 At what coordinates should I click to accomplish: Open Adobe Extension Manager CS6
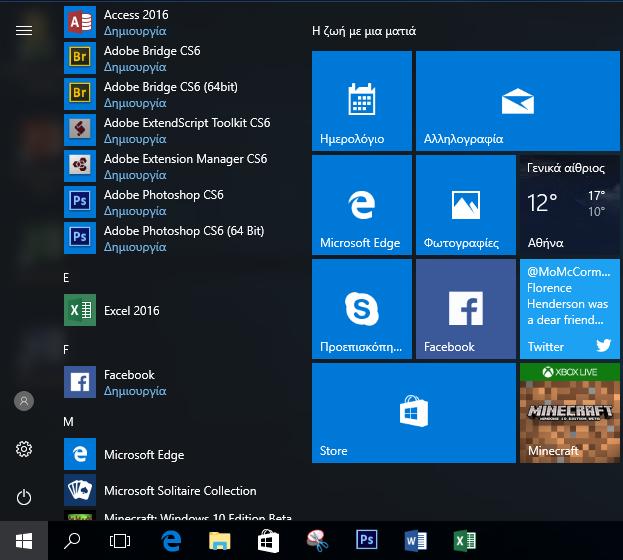(179, 166)
